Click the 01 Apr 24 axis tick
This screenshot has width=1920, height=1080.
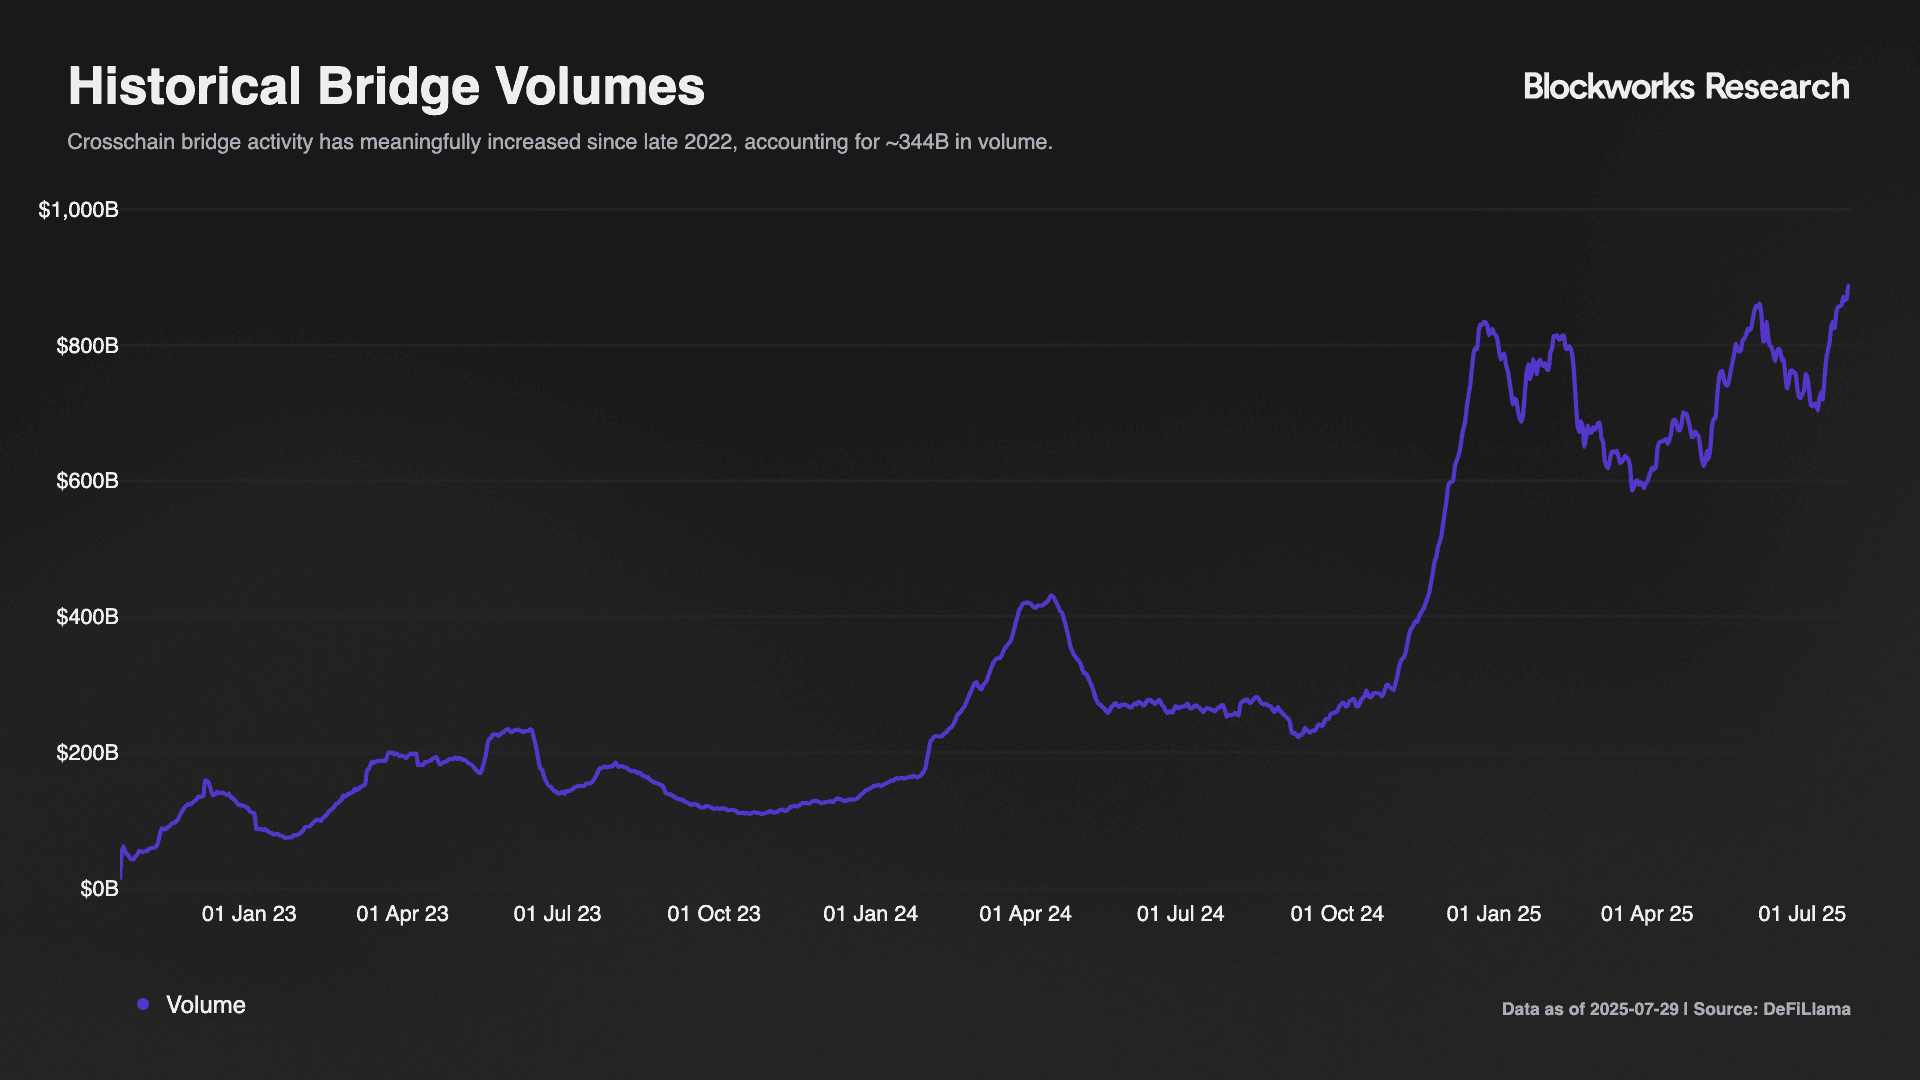click(1025, 914)
